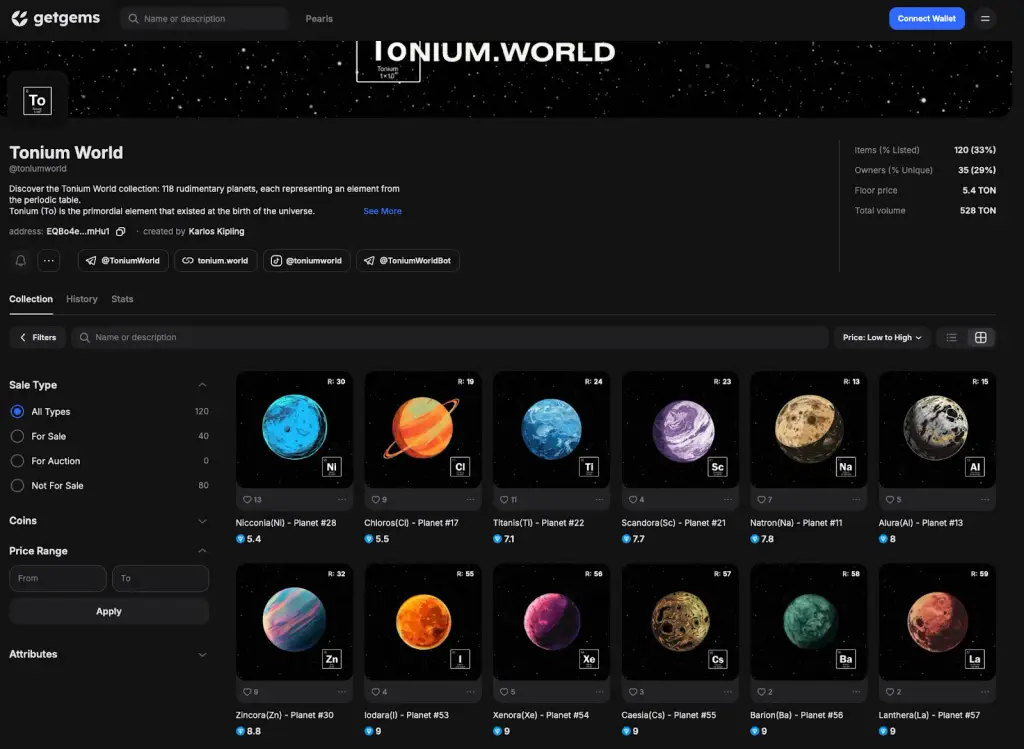1024x749 pixels.
Task: Like the Alura(Al) planet card
Action: point(889,500)
